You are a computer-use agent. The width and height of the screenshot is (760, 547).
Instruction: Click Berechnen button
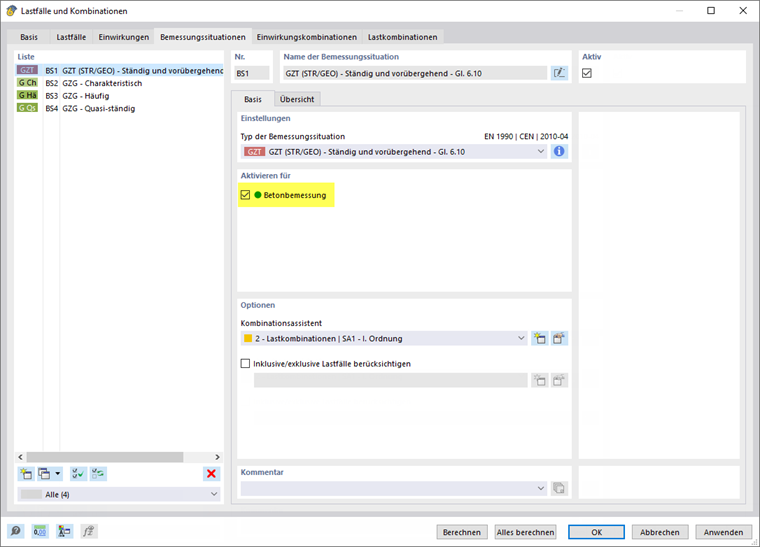pyautogui.click(x=461, y=532)
